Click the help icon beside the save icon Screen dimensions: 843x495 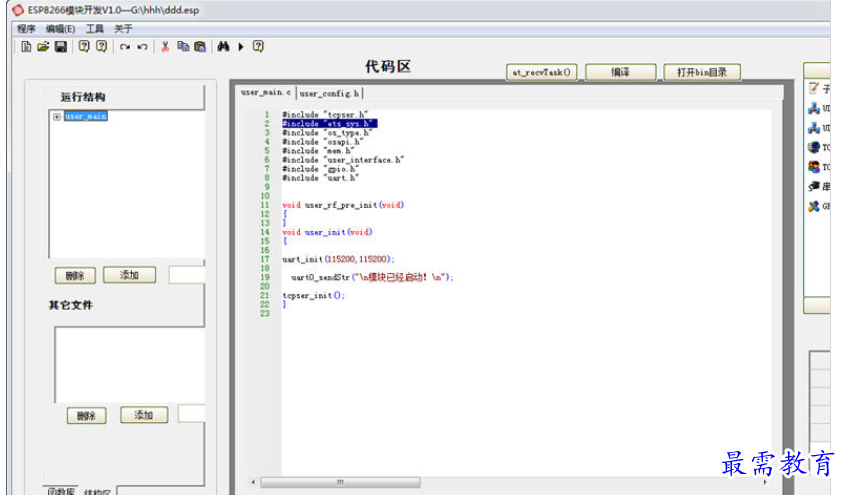click(84, 46)
